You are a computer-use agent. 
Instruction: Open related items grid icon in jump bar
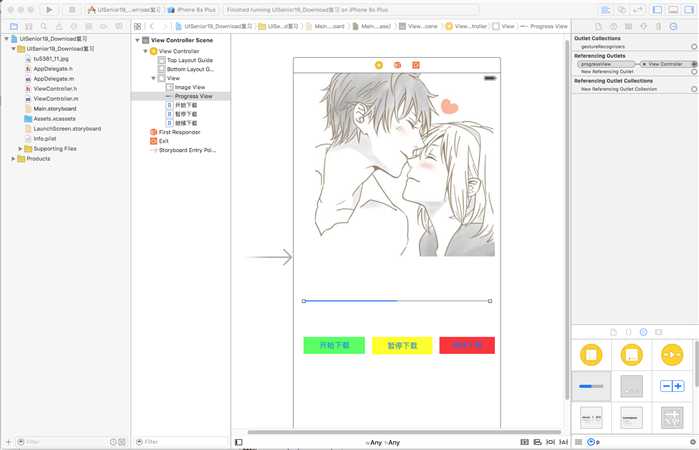pos(138,26)
